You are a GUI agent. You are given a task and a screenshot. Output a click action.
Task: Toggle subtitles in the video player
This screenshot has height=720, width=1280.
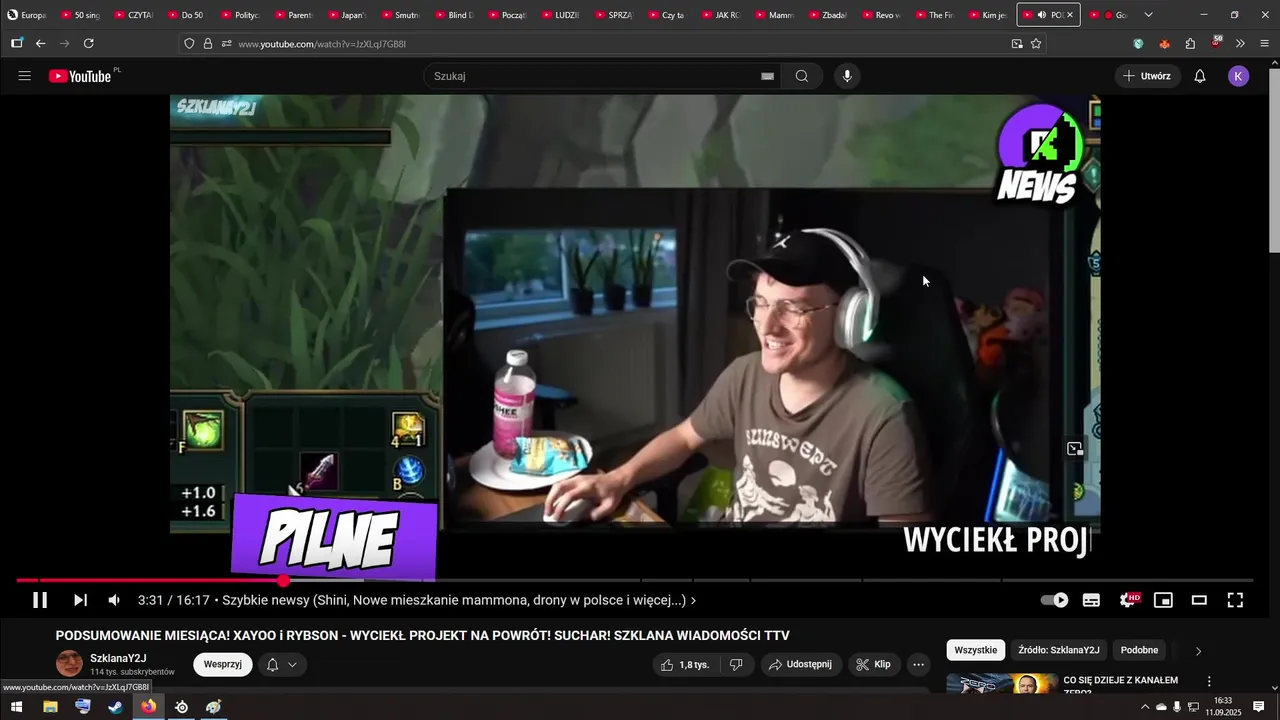[1091, 600]
